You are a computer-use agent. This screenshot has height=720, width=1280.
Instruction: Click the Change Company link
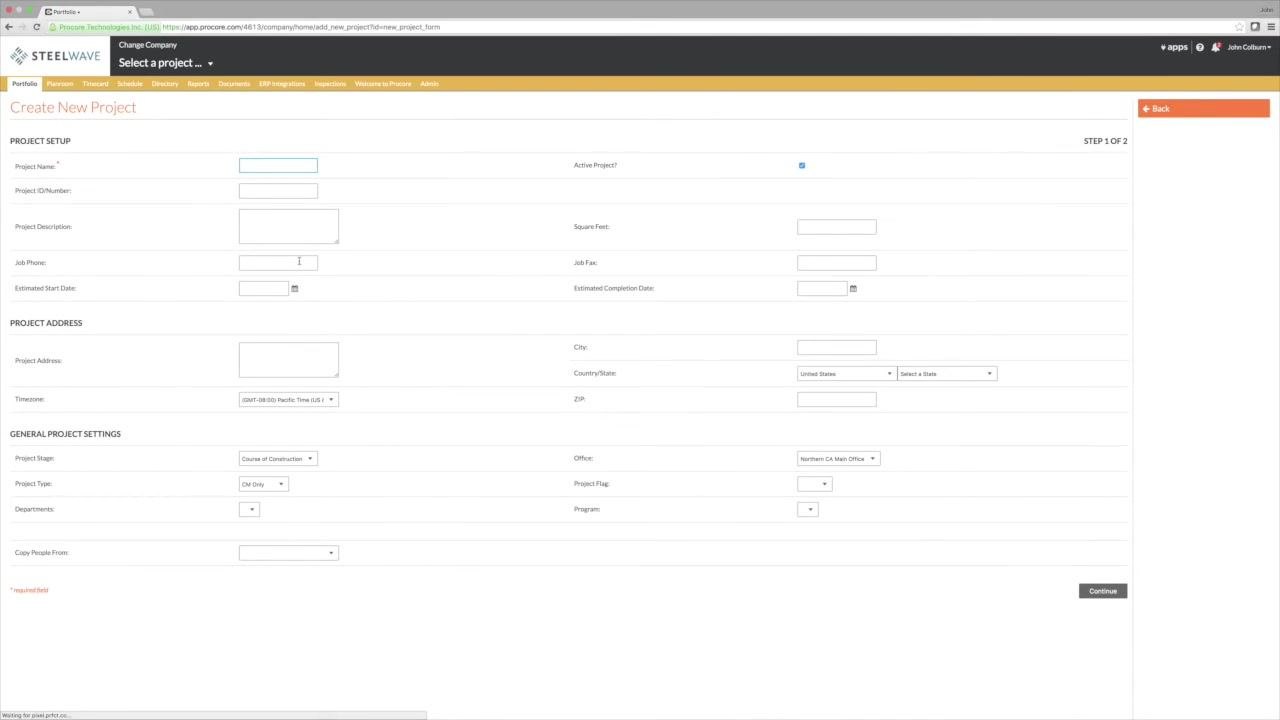148,45
